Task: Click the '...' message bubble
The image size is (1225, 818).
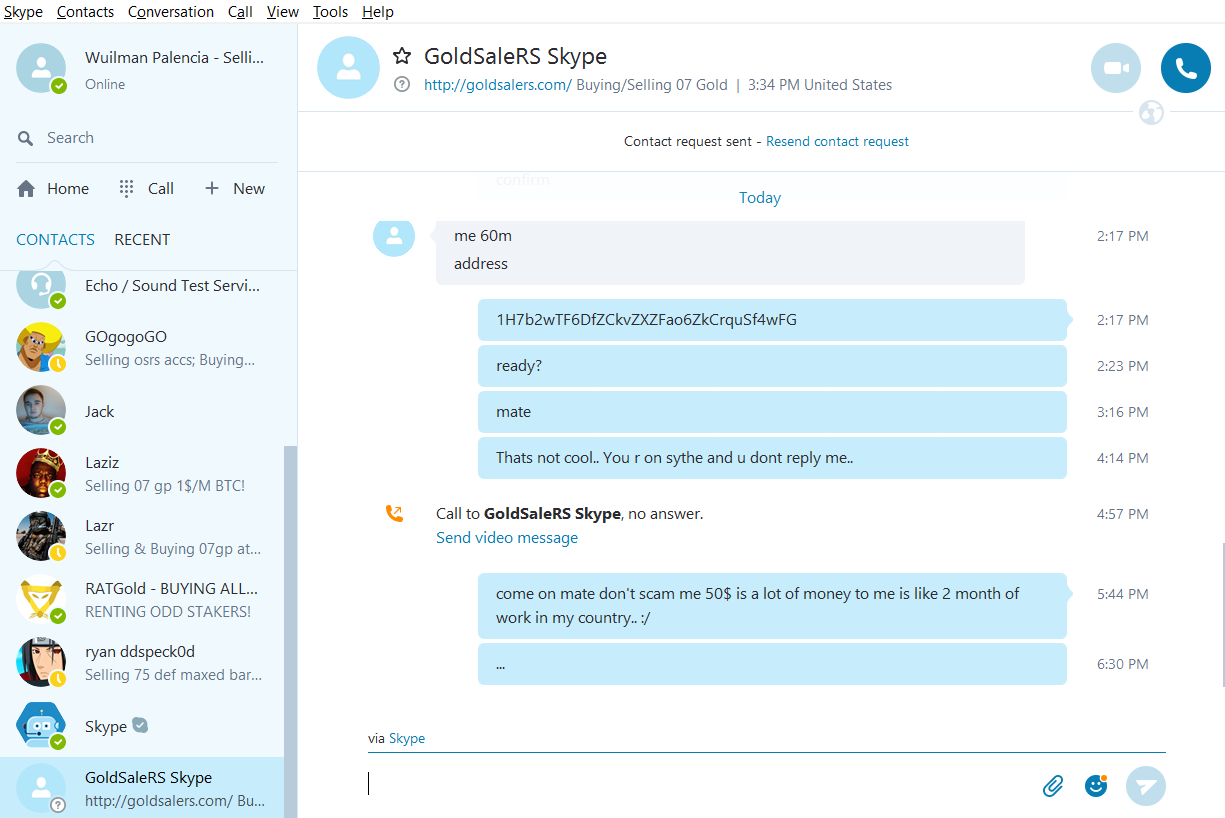Action: (x=772, y=664)
